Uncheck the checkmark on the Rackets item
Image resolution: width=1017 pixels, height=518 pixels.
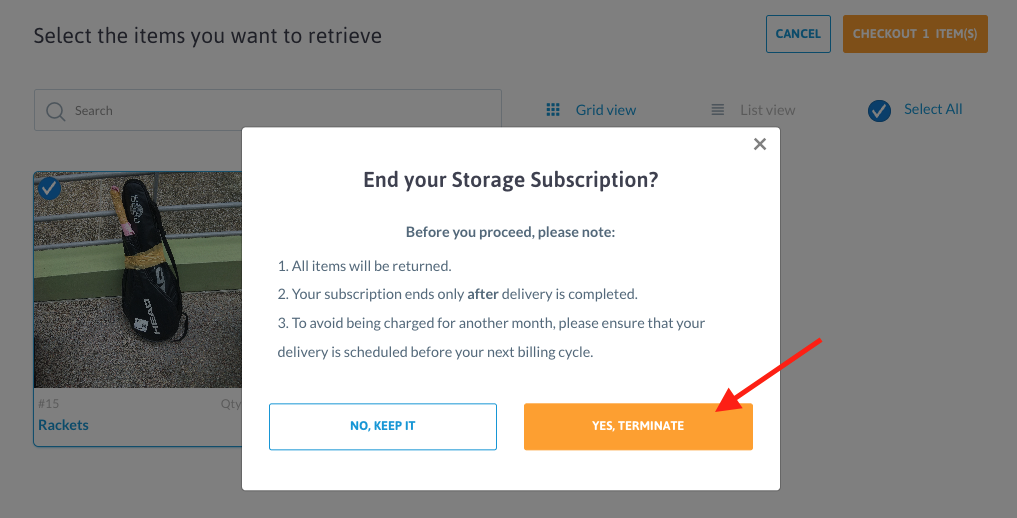pos(49,188)
